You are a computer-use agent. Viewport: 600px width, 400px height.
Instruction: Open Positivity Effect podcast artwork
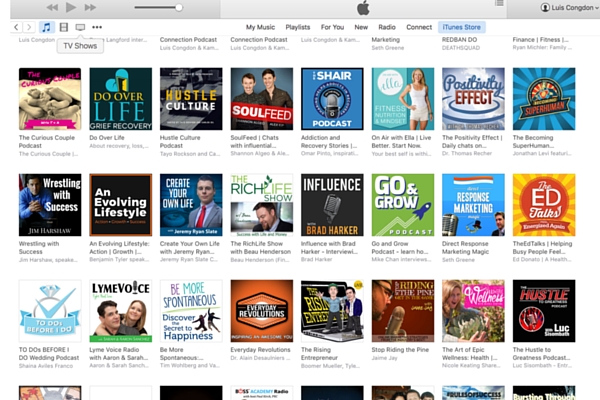[x=473, y=99]
